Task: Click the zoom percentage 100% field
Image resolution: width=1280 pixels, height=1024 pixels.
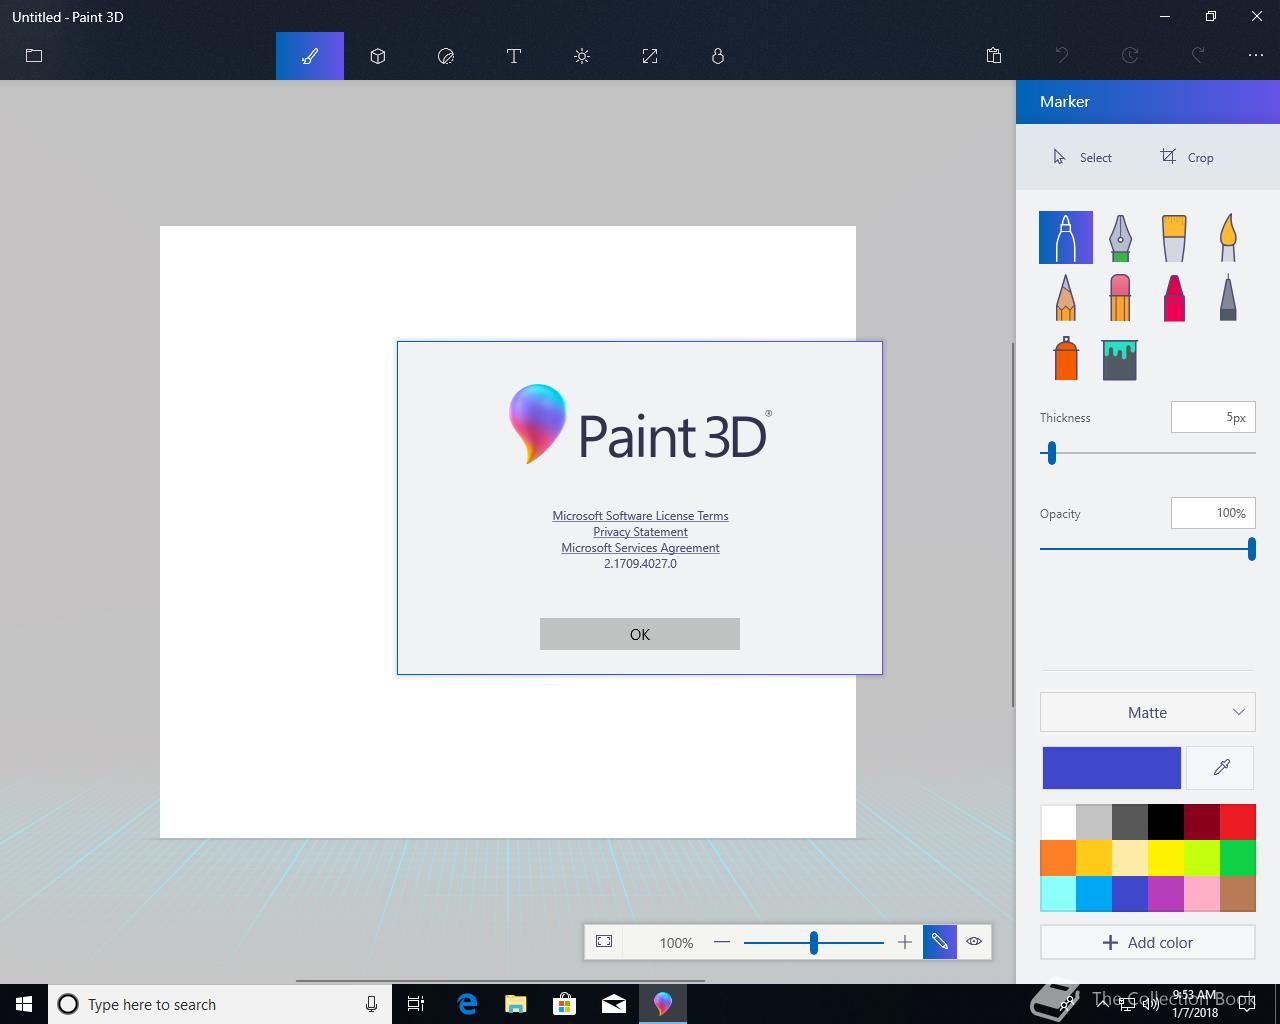Action: pyautogui.click(x=676, y=943)
